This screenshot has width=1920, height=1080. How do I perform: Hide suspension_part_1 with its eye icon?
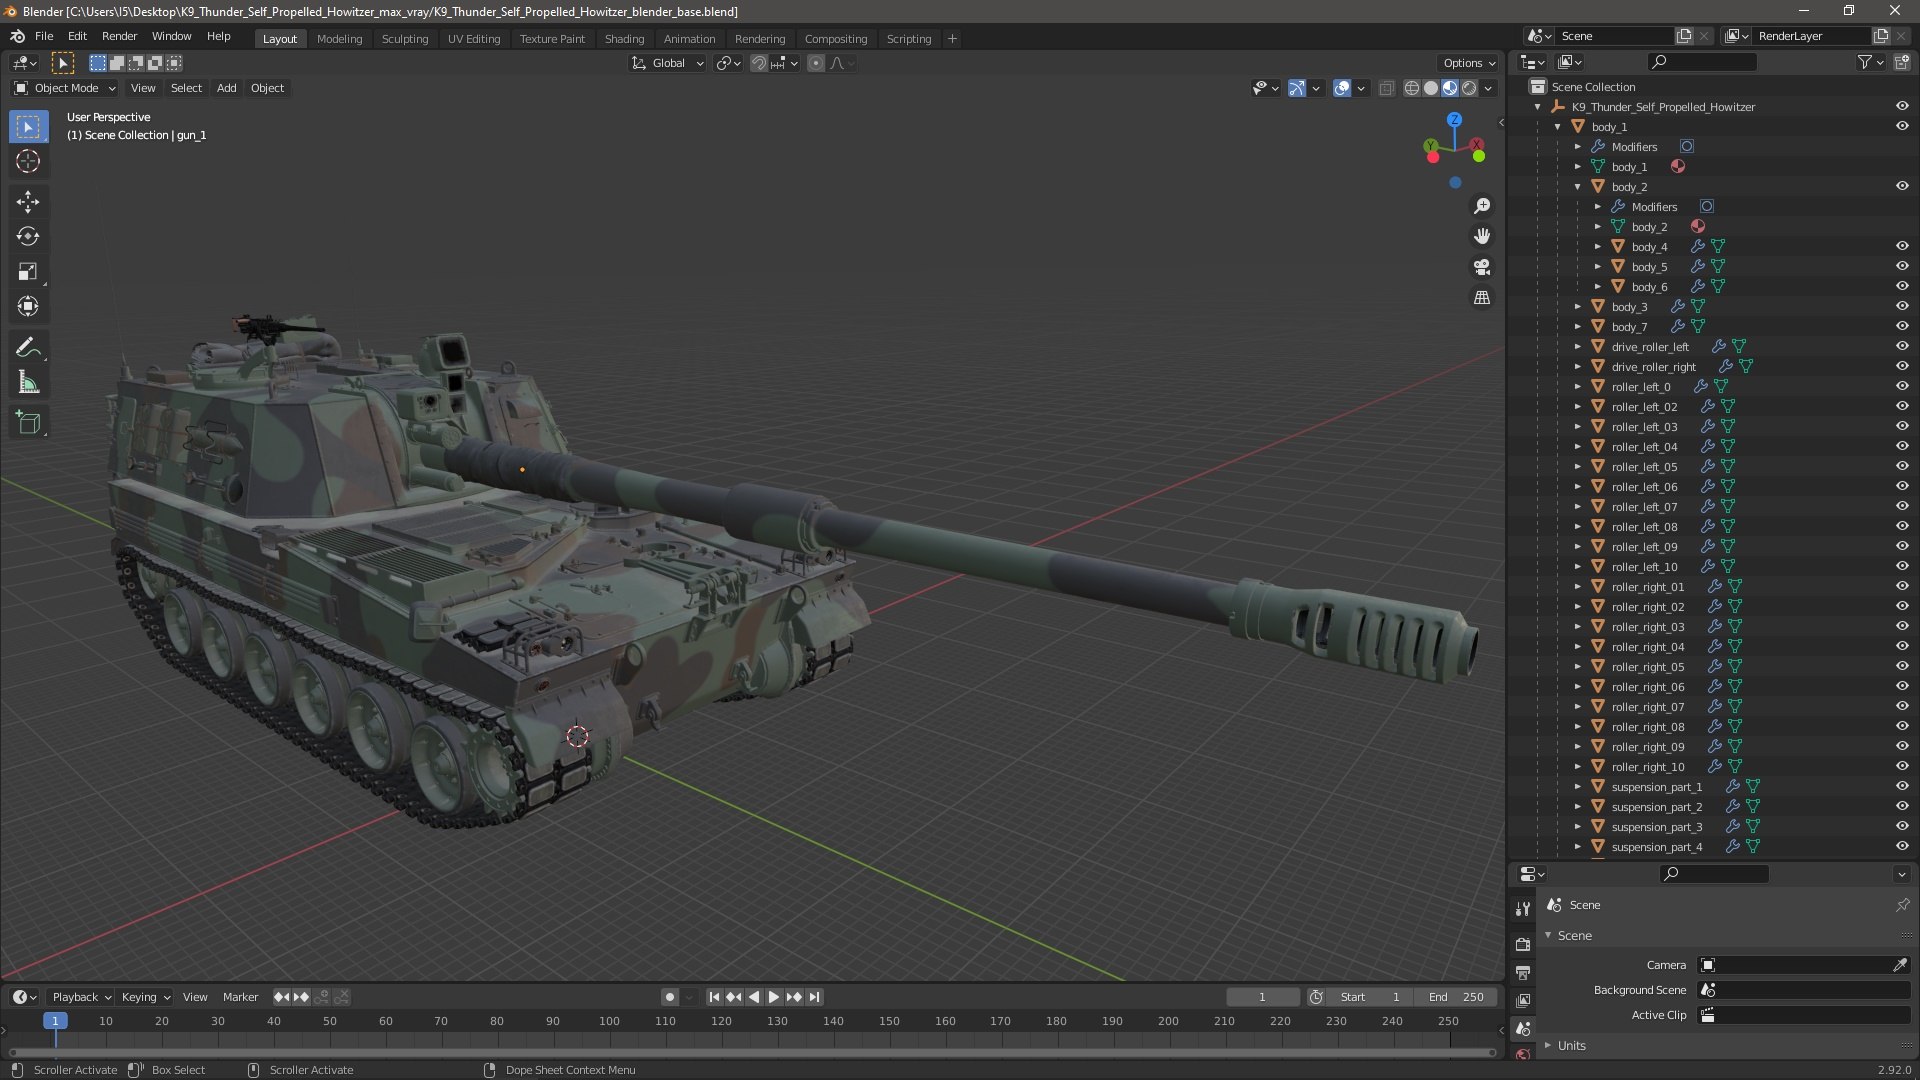click(1902, 787)
